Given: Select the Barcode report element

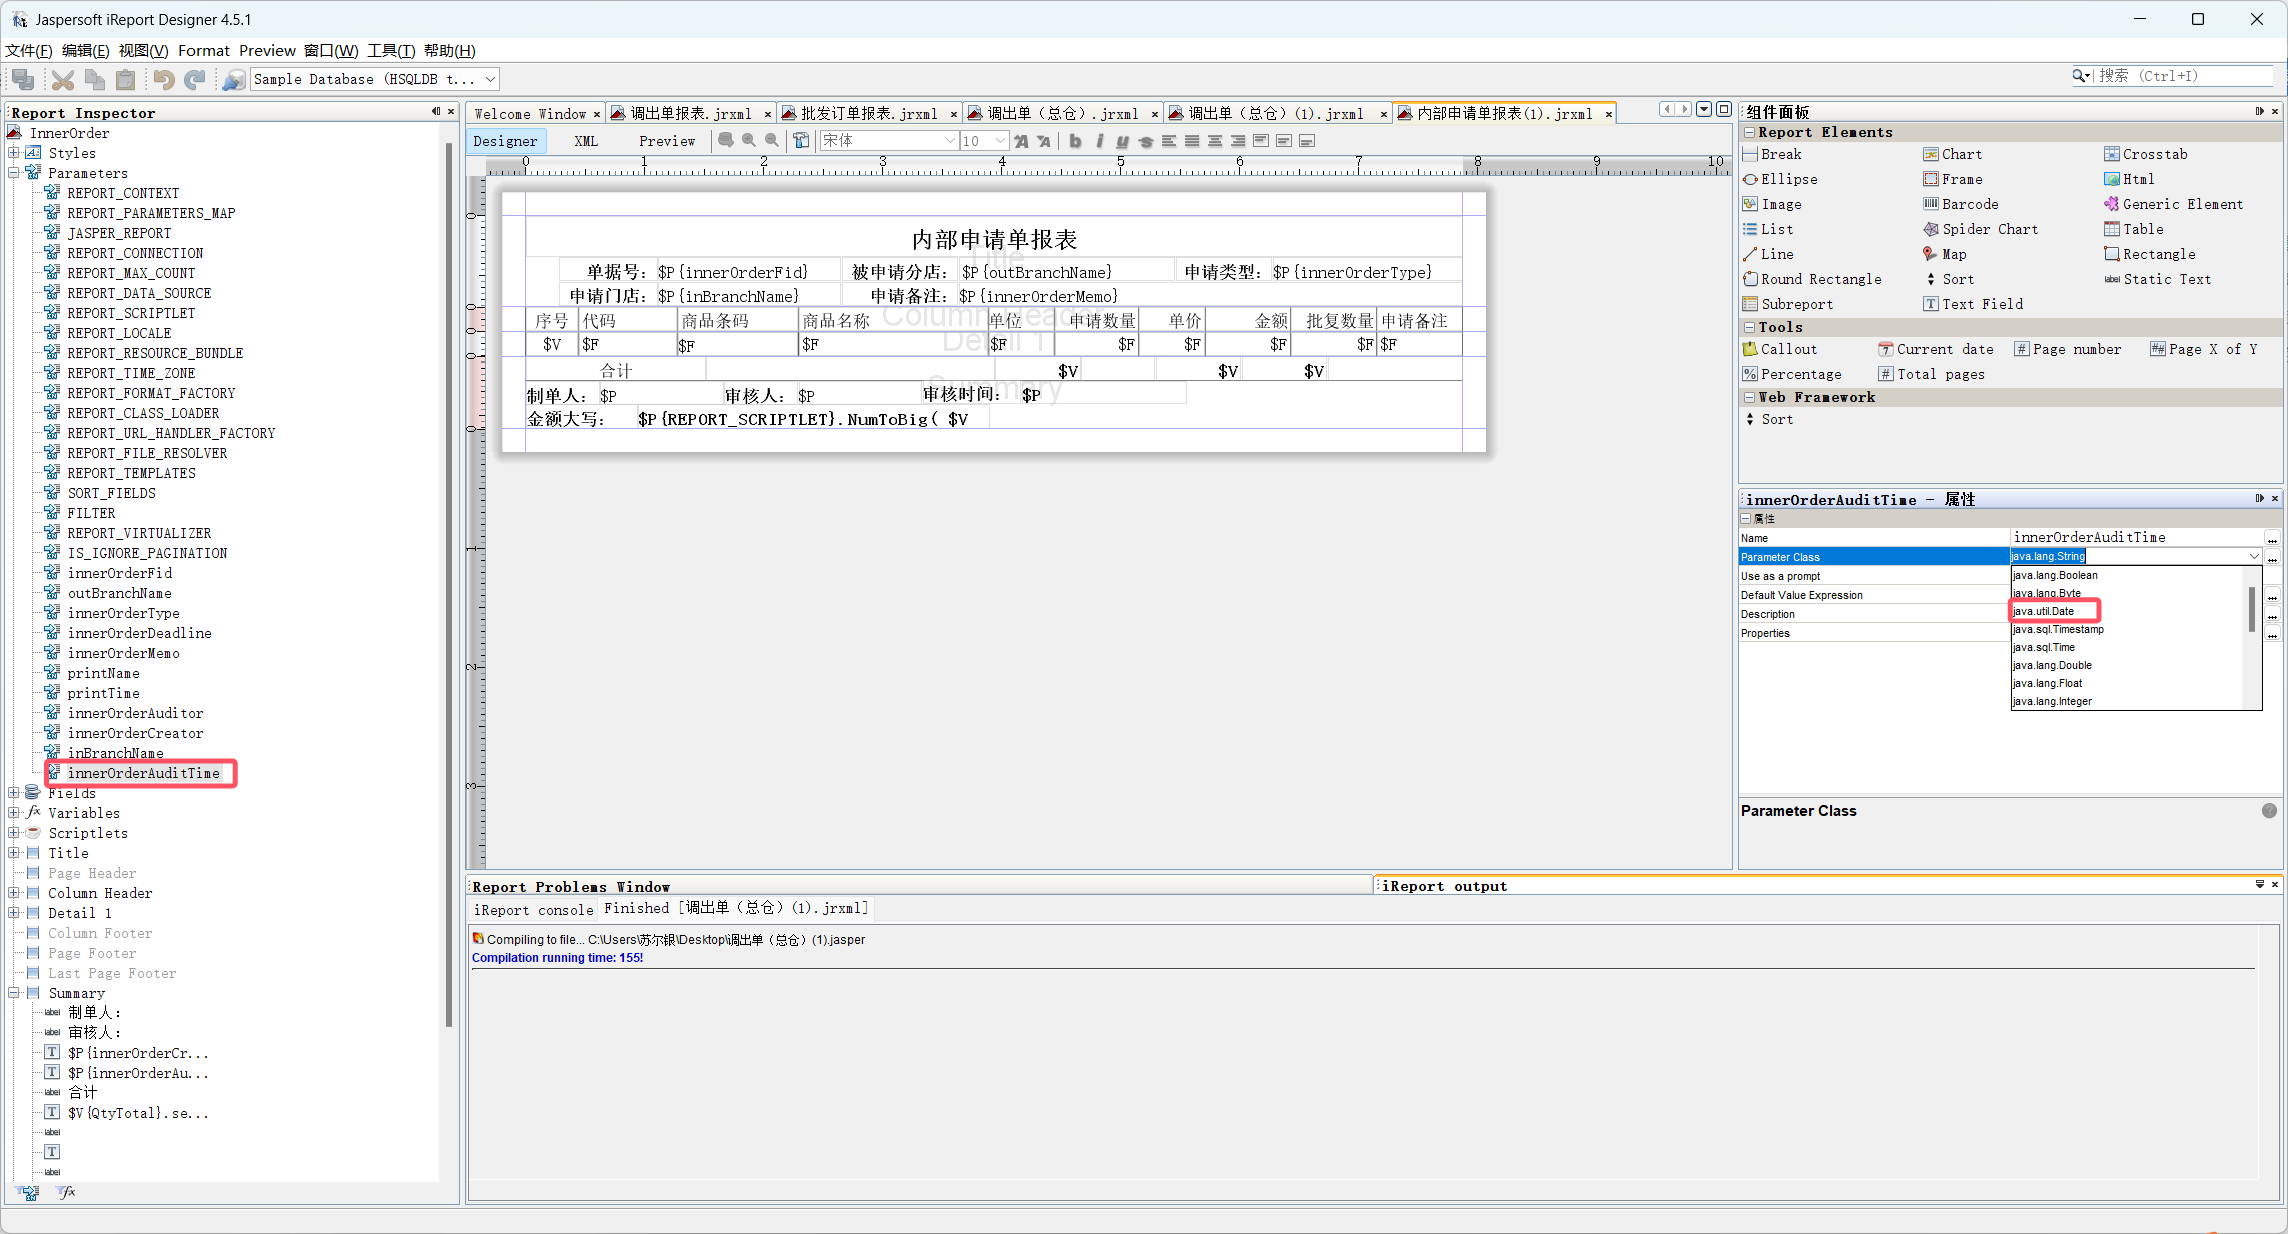Looking at the screenshot, I should point(1960,204).
